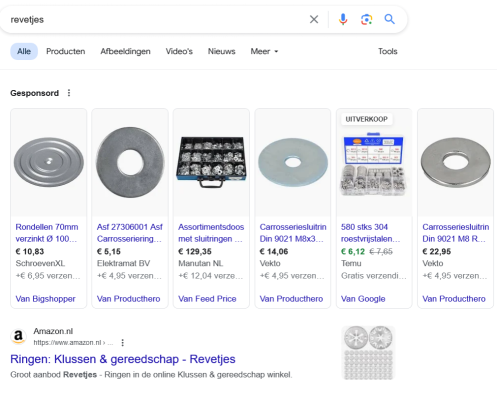Image resolution: width=497 pixels, height=400 pixels.
Task: Open Rondellen 70mm verzinkt link
Action: [x=47, y=233]
